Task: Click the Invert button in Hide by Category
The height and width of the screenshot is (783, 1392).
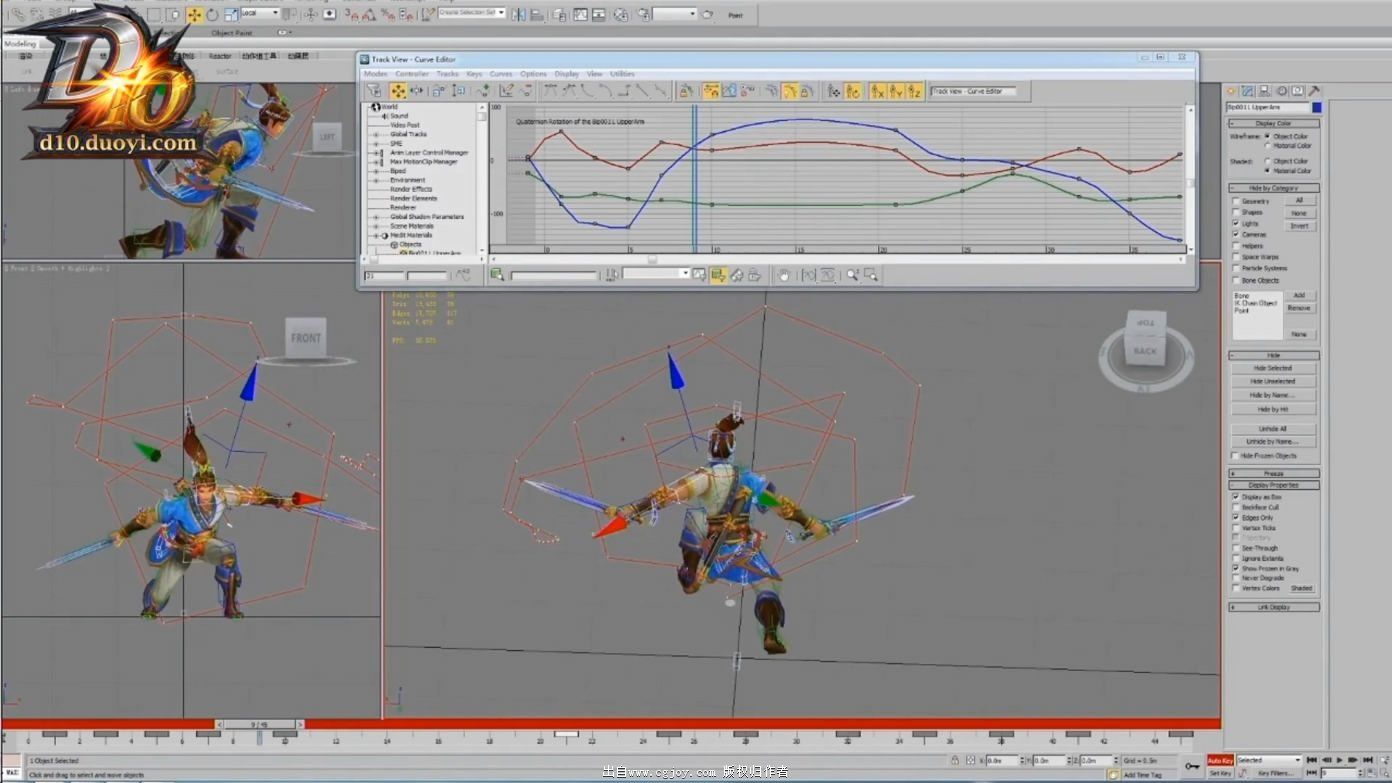Action: click(1299, 226)
